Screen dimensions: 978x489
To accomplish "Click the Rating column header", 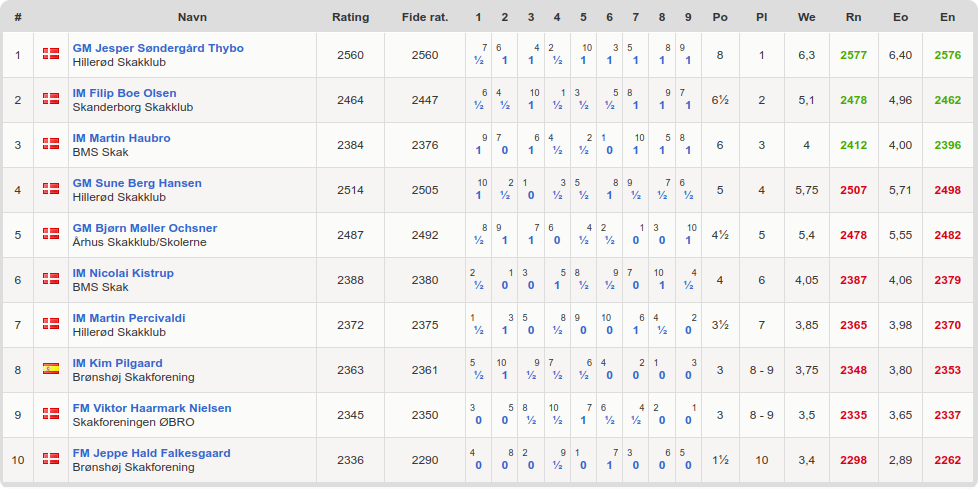I will pos(351,17).
